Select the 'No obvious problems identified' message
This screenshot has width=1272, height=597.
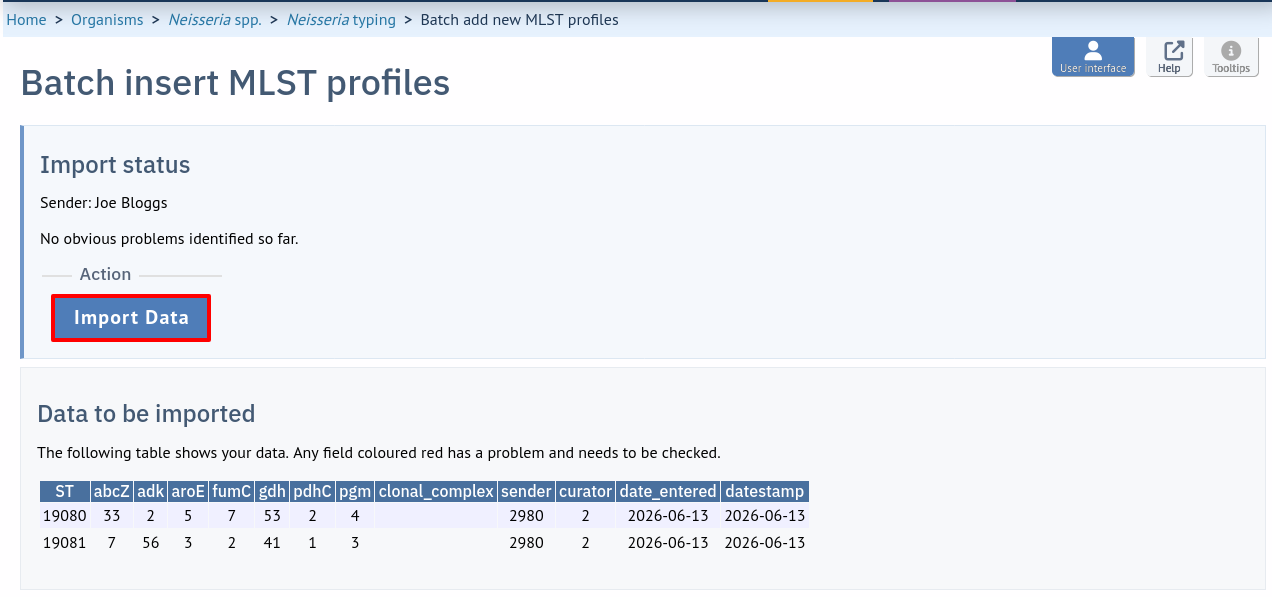(169, 239)
